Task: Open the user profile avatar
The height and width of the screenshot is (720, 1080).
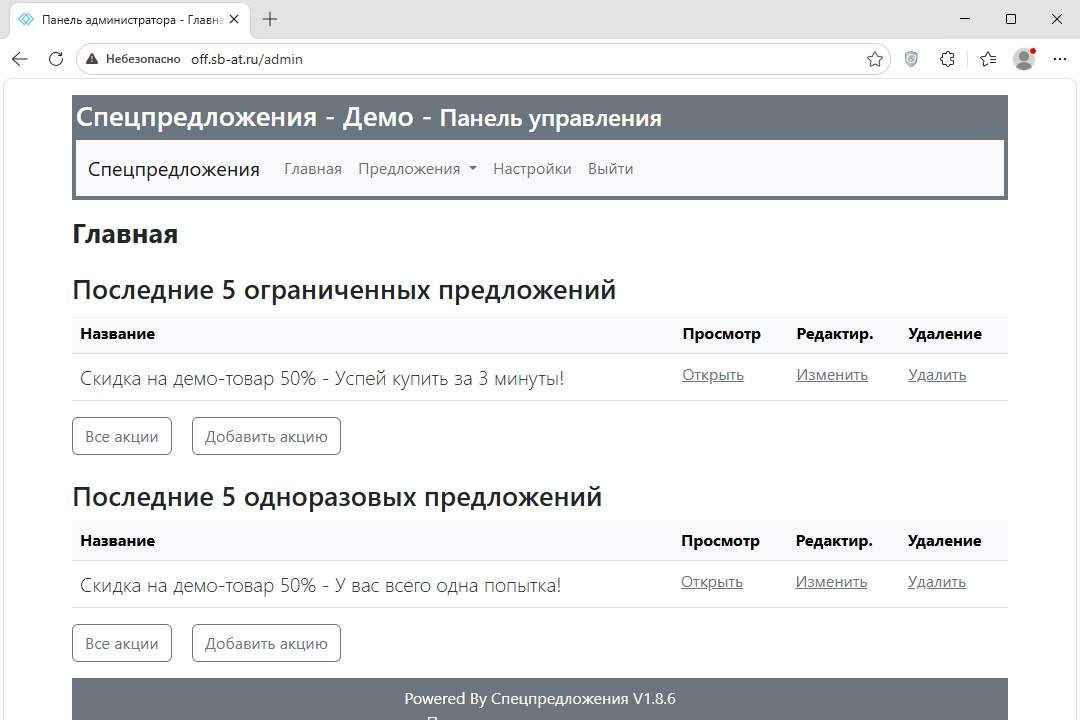Action: [x=1024, y=59]
